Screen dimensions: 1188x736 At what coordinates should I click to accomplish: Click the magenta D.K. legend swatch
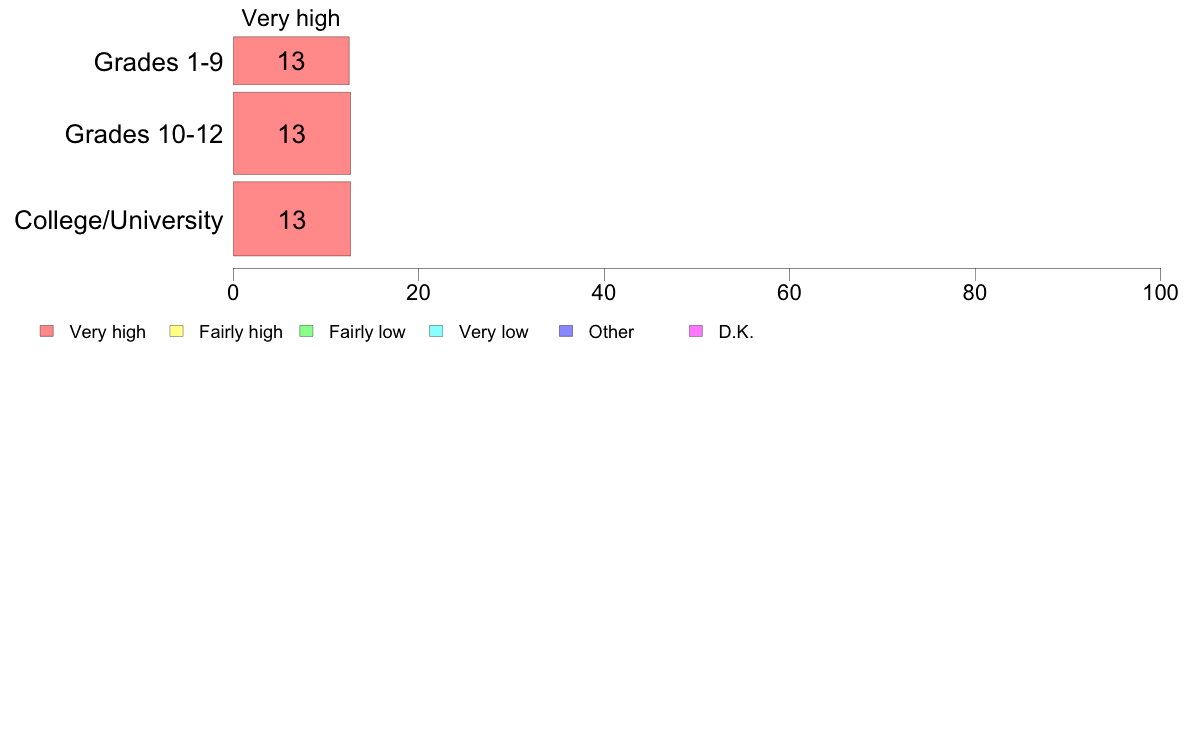coord(696,331)
